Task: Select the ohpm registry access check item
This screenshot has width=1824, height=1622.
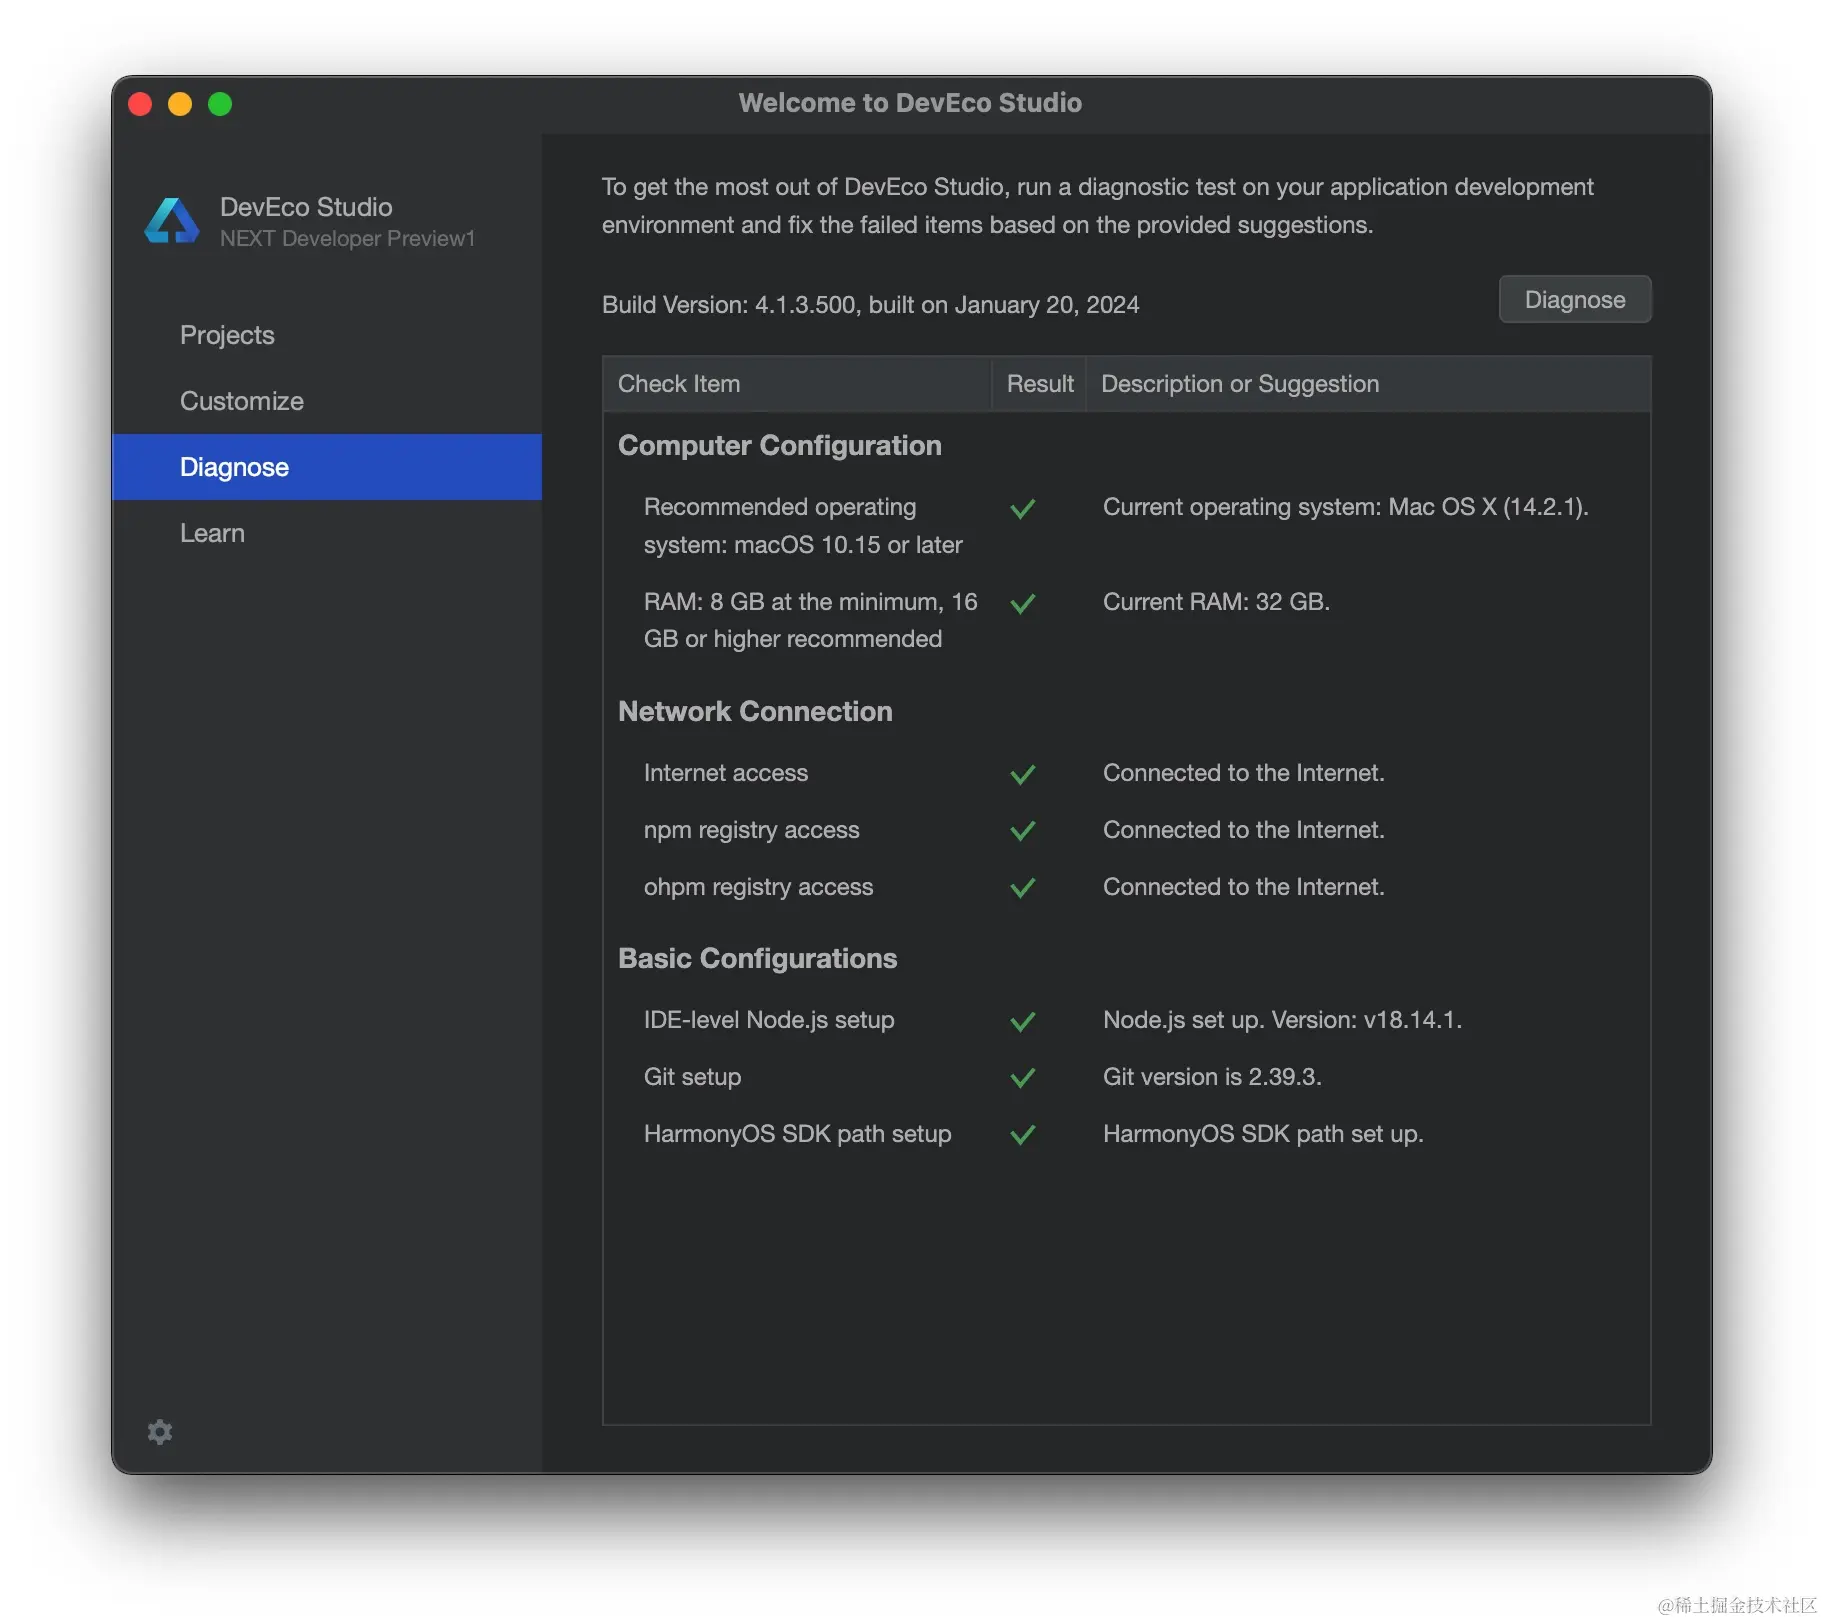Action: [759, 887]
